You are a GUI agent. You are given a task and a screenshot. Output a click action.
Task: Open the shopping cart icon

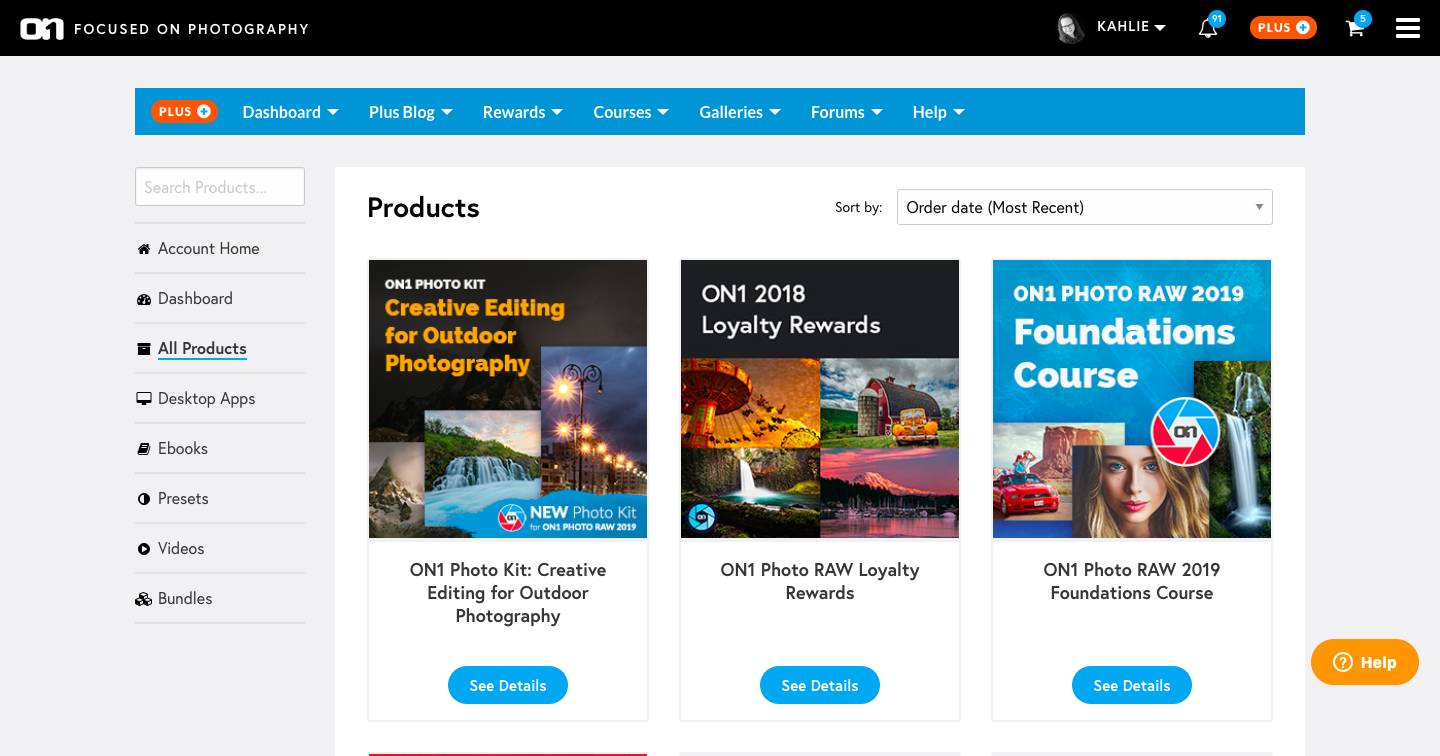(1355, 29)
